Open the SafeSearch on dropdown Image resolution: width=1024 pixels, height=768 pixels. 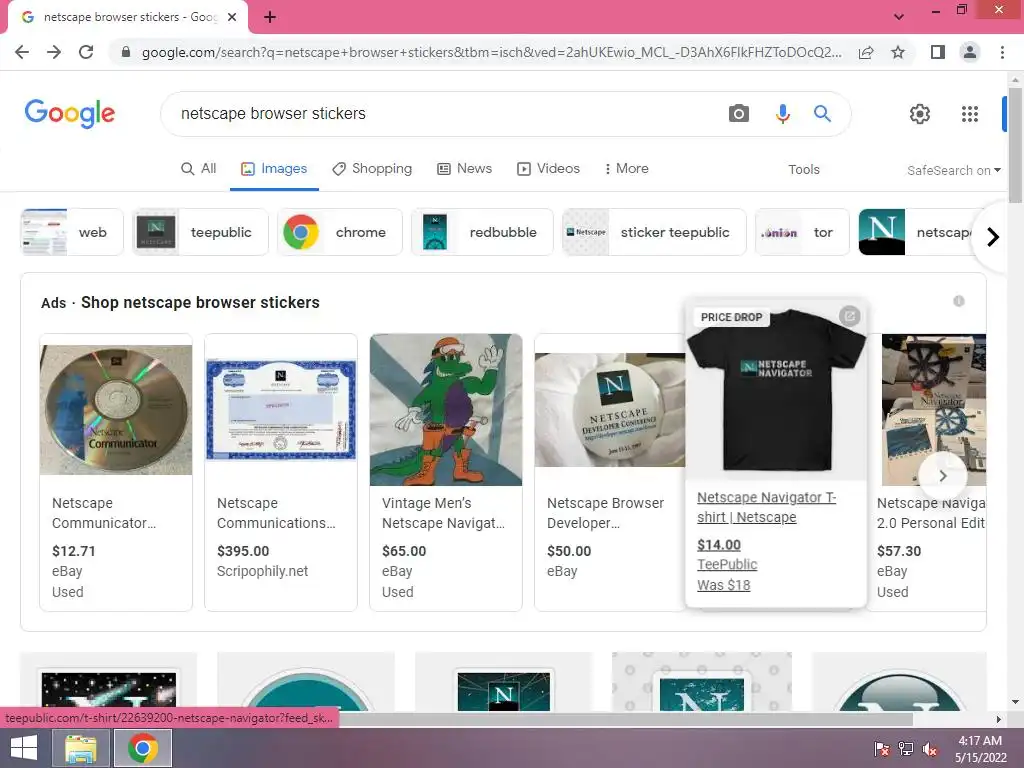(953, 170)
